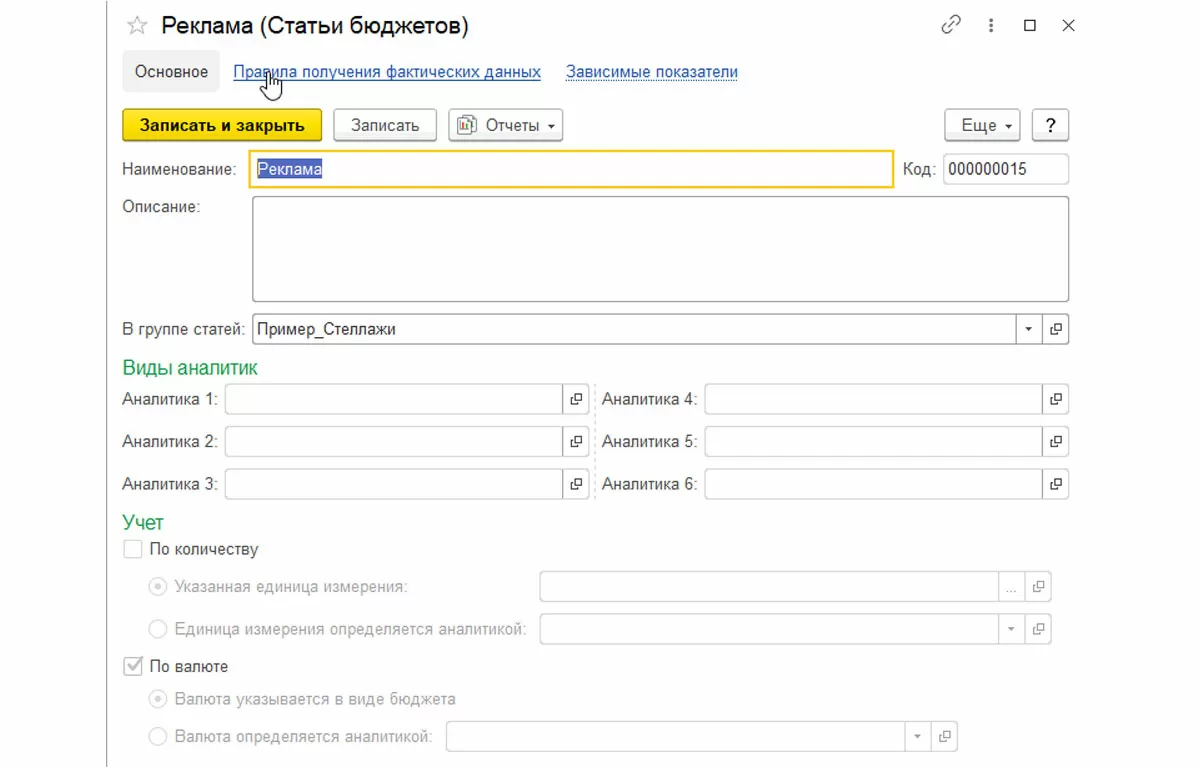Add the form to favorites with the star icon
Screen dimensions: 1200x767
coord(137,27)
